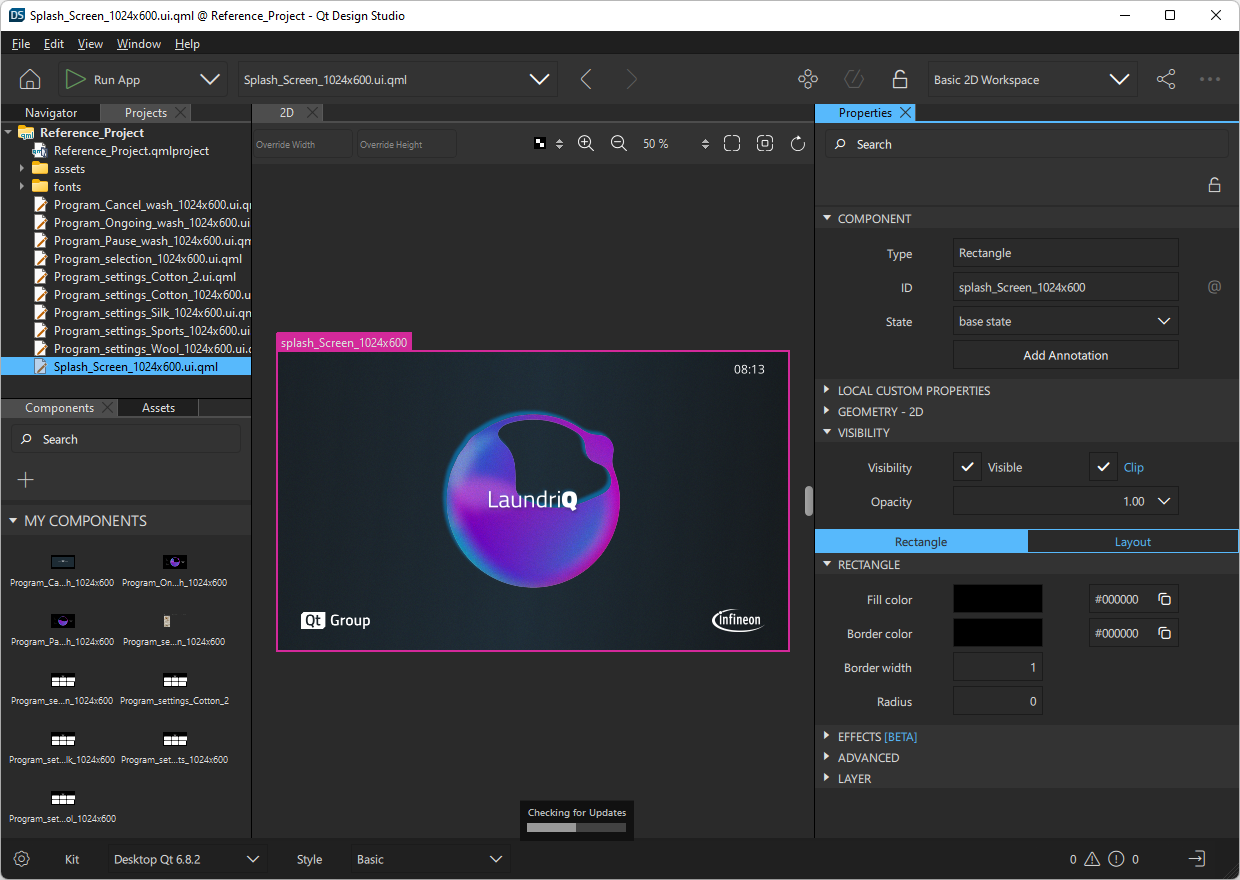1240x880 pixels.
Task: Click the fit-to-screen icon in 2D toolbar
Action: pyautogui.click(x=732, y=143)
